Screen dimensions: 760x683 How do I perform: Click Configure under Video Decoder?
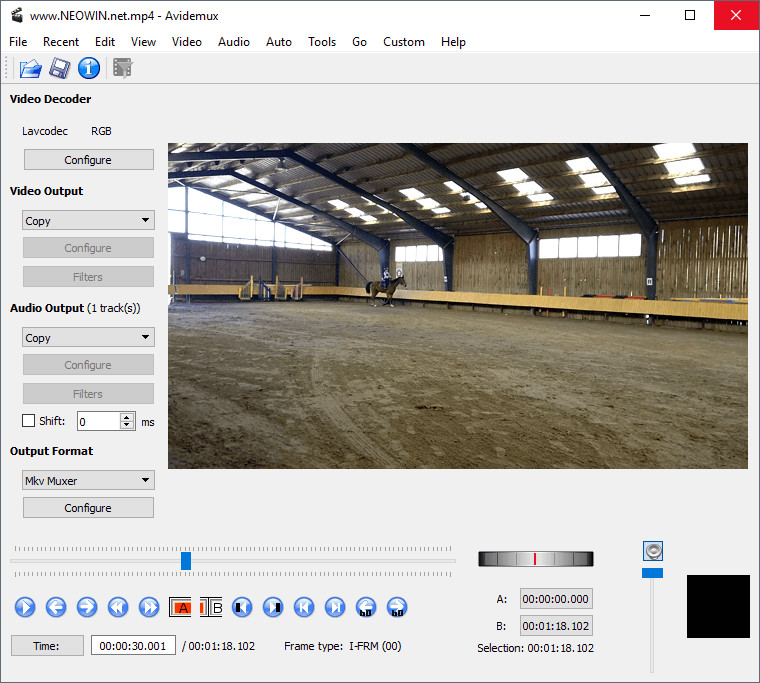88,160
